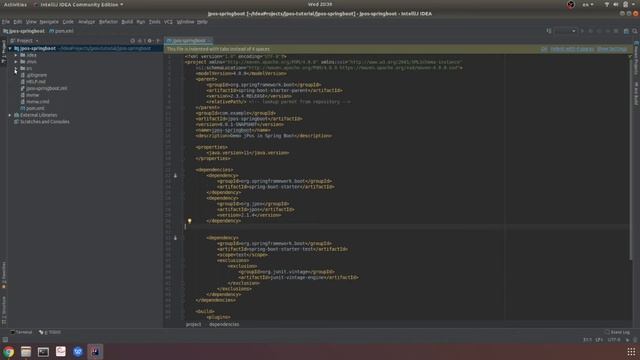Open the VCS menu

tap(168, 22)
